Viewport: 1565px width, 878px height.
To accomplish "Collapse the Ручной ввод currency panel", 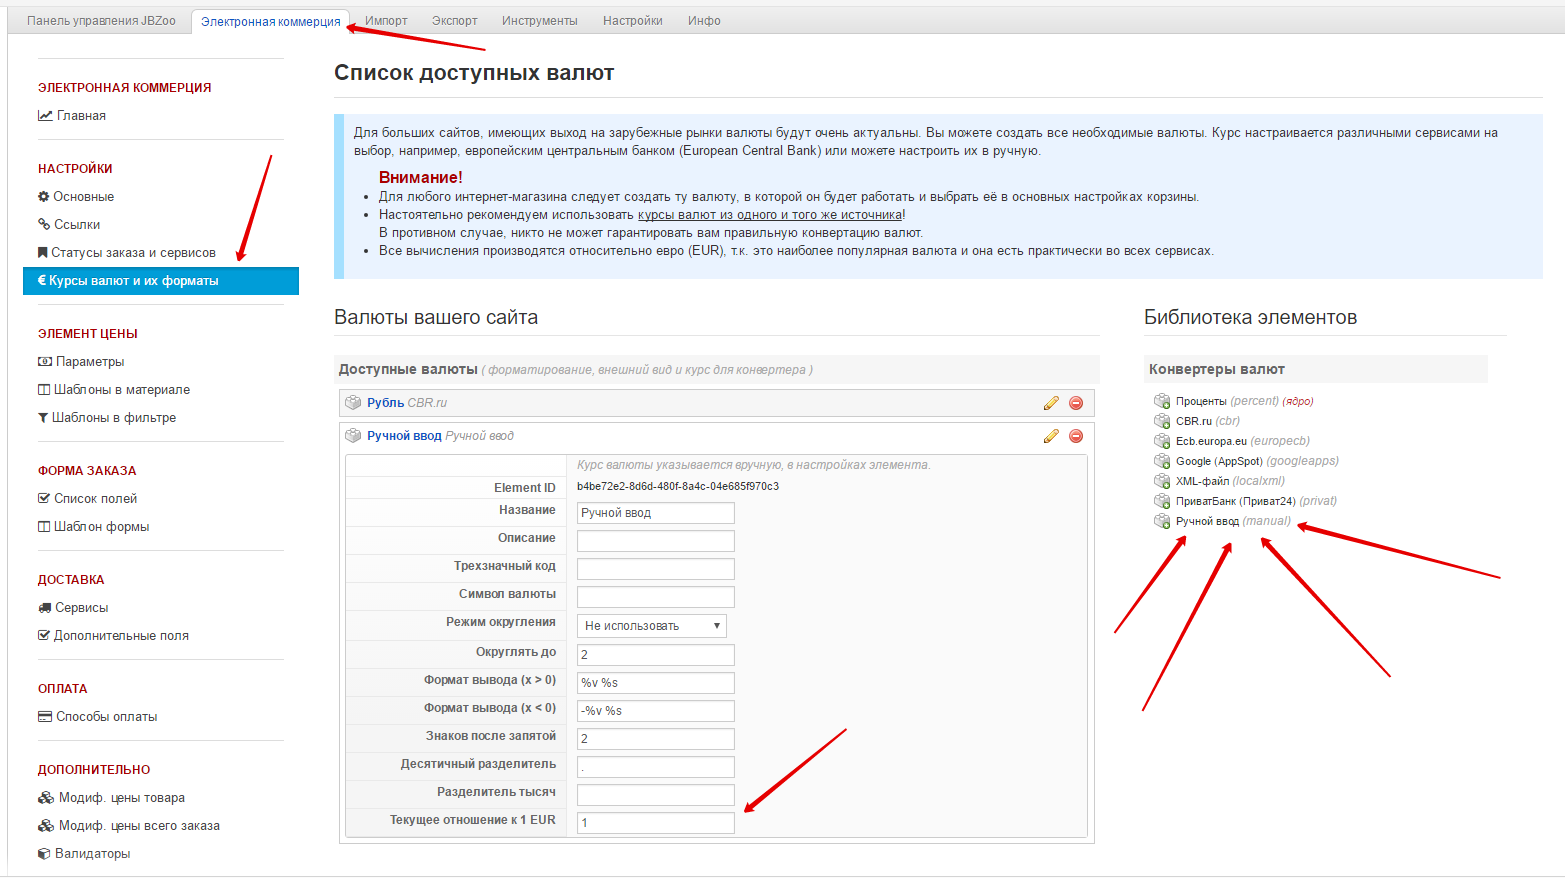I will 404,436.
